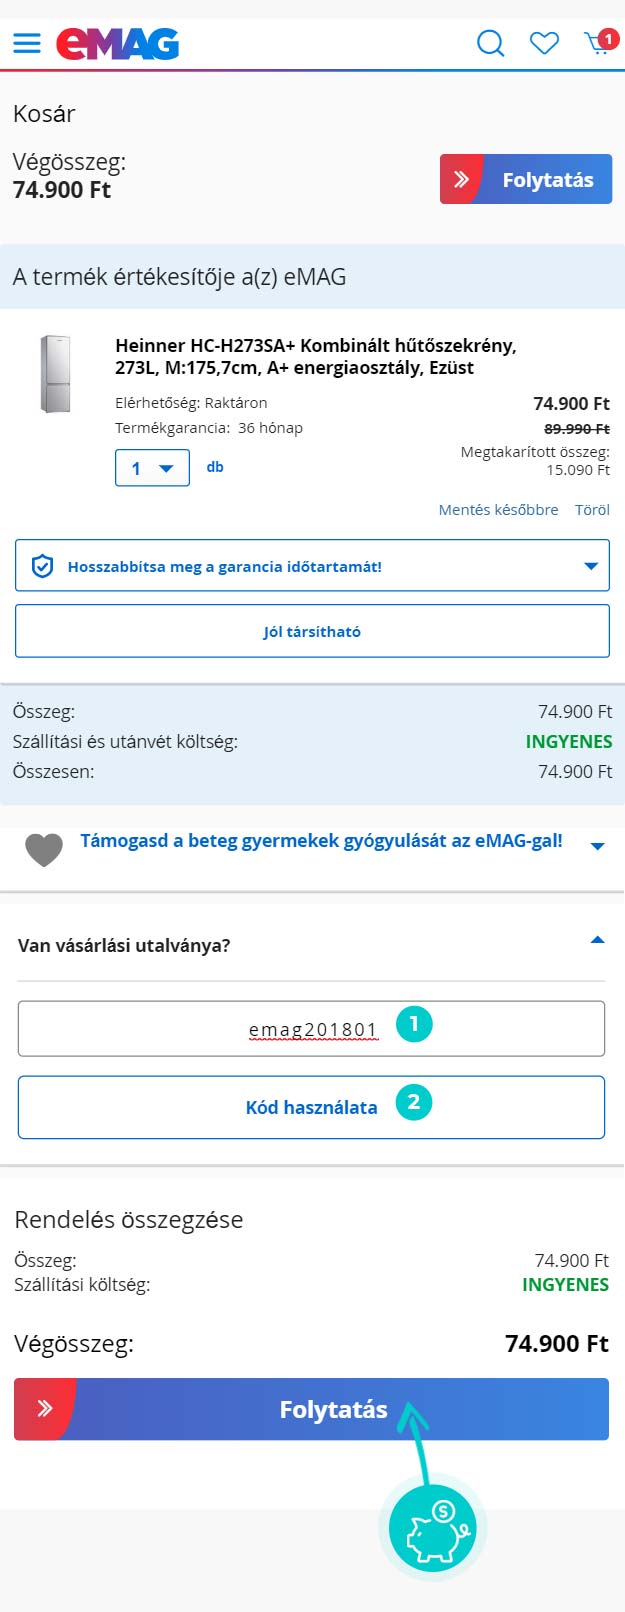Image resolution: width=625 pixels, height=1612 pixels.
Task: Click the warranty shield icon
Action: click(x=42, y=567)
